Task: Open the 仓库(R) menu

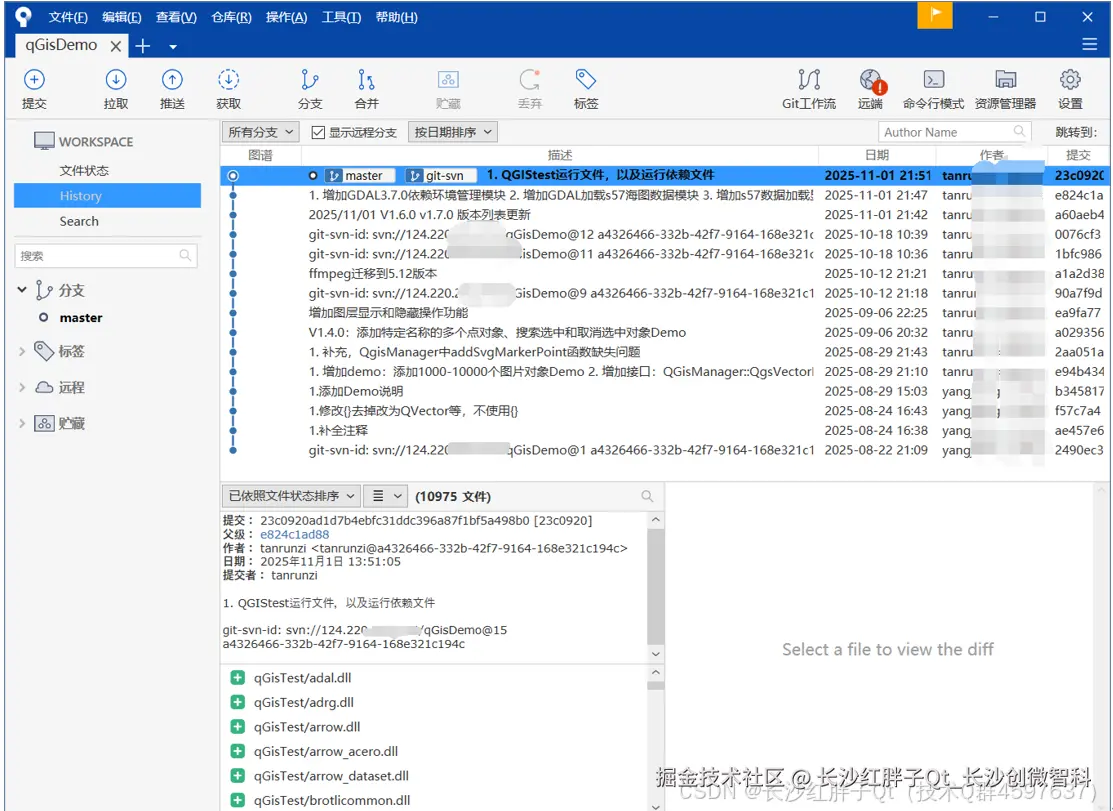Action: tap(231, 17)
